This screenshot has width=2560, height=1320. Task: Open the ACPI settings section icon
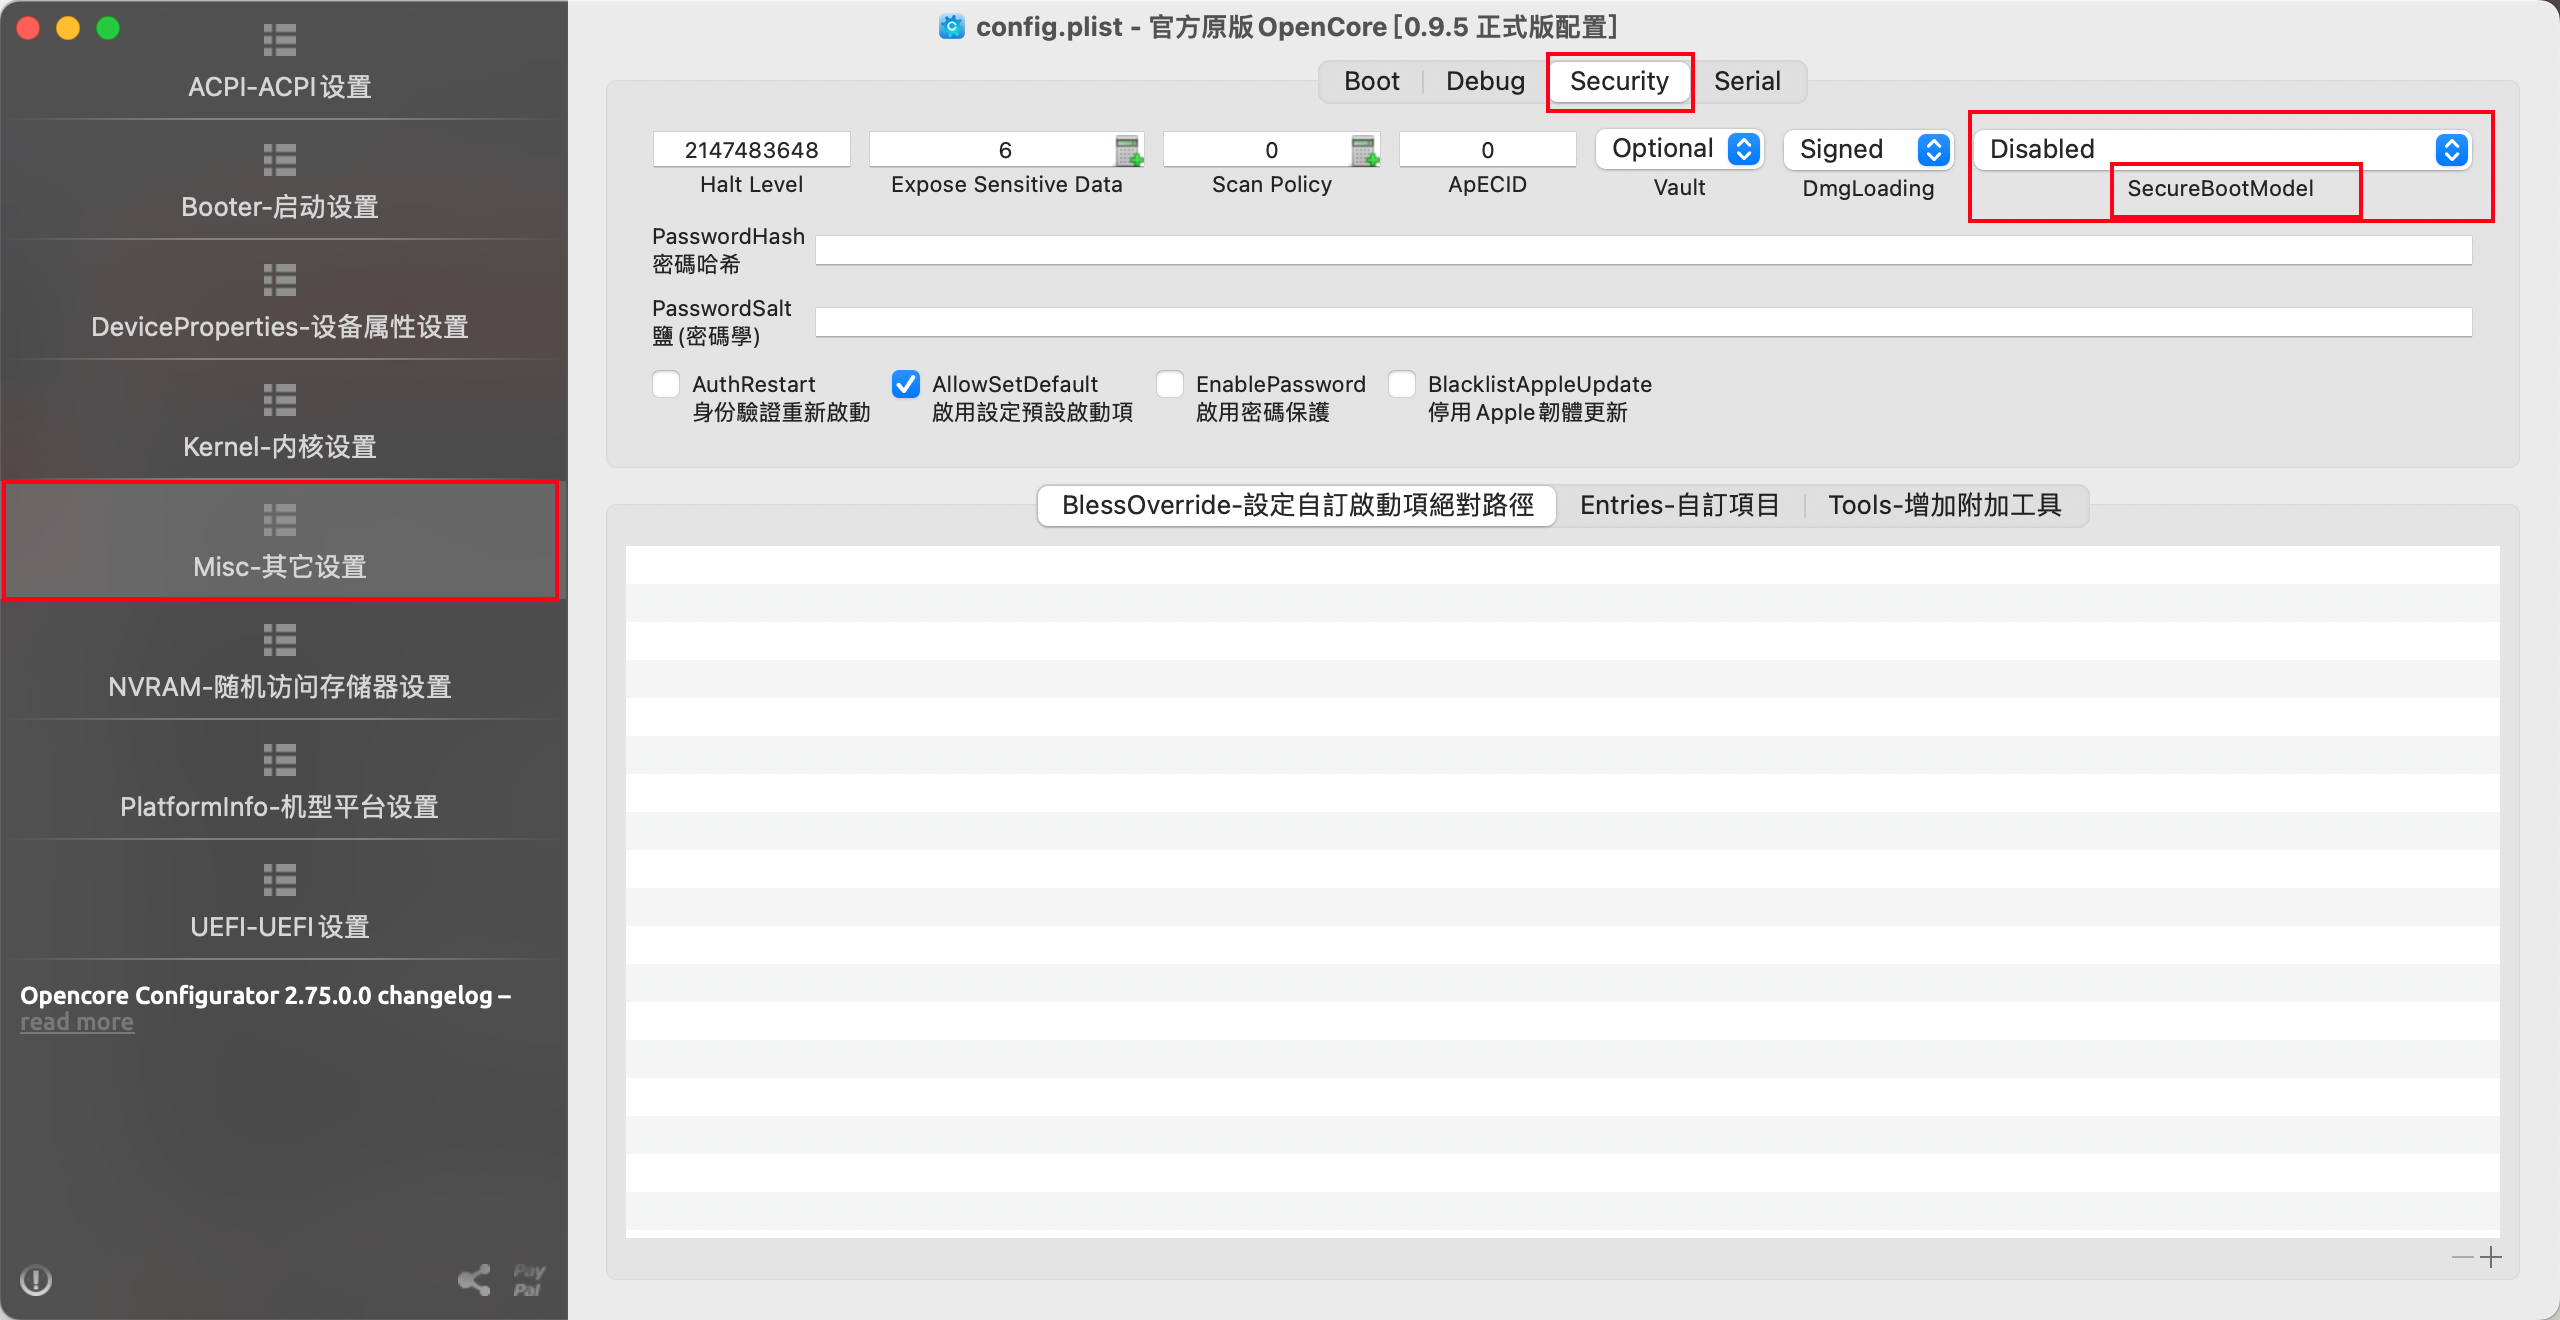pyautogui.click(x=280, y=40)
